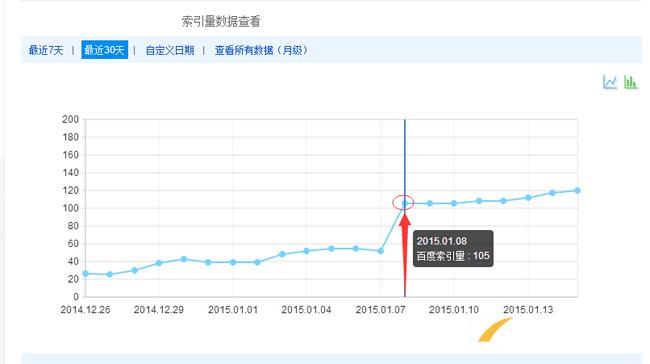Click the data point above 2015.01.07

click(x=381, y=251)
